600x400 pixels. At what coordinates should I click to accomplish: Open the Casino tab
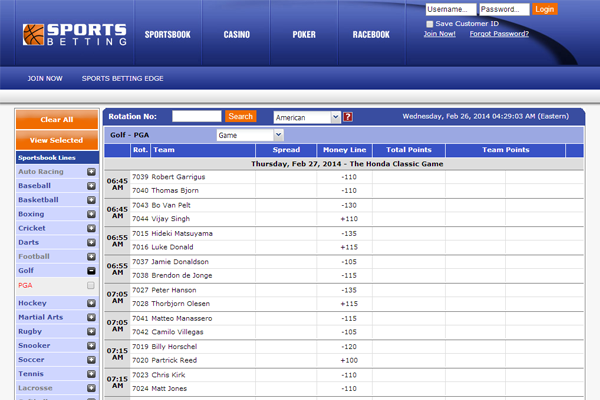pos(236,35)
